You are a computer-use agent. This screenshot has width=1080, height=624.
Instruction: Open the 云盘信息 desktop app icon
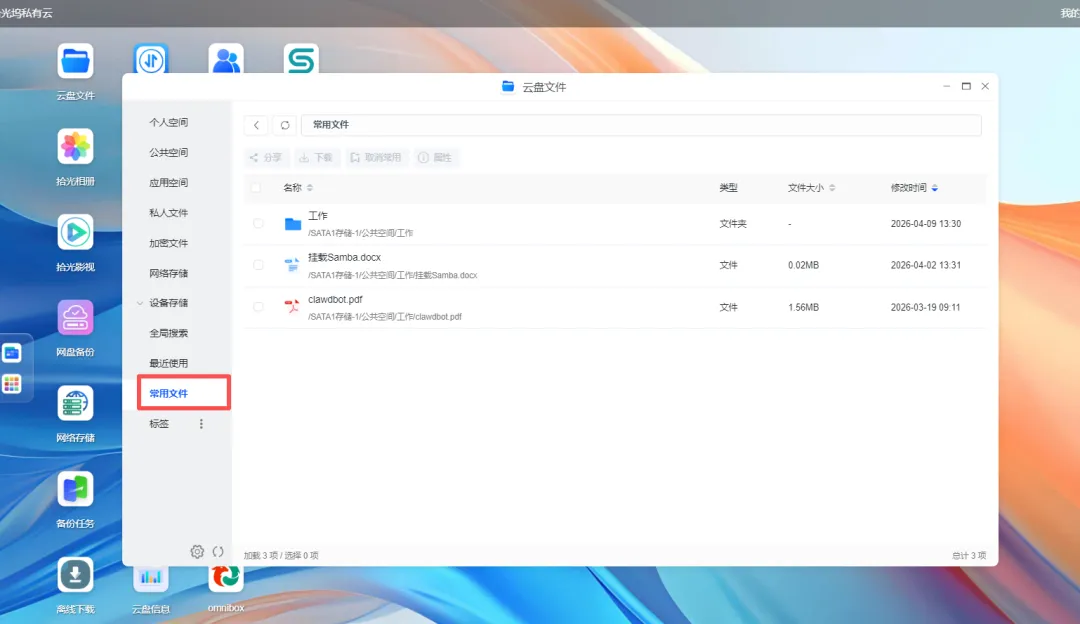pyautogui.click(x=150, y=579)
